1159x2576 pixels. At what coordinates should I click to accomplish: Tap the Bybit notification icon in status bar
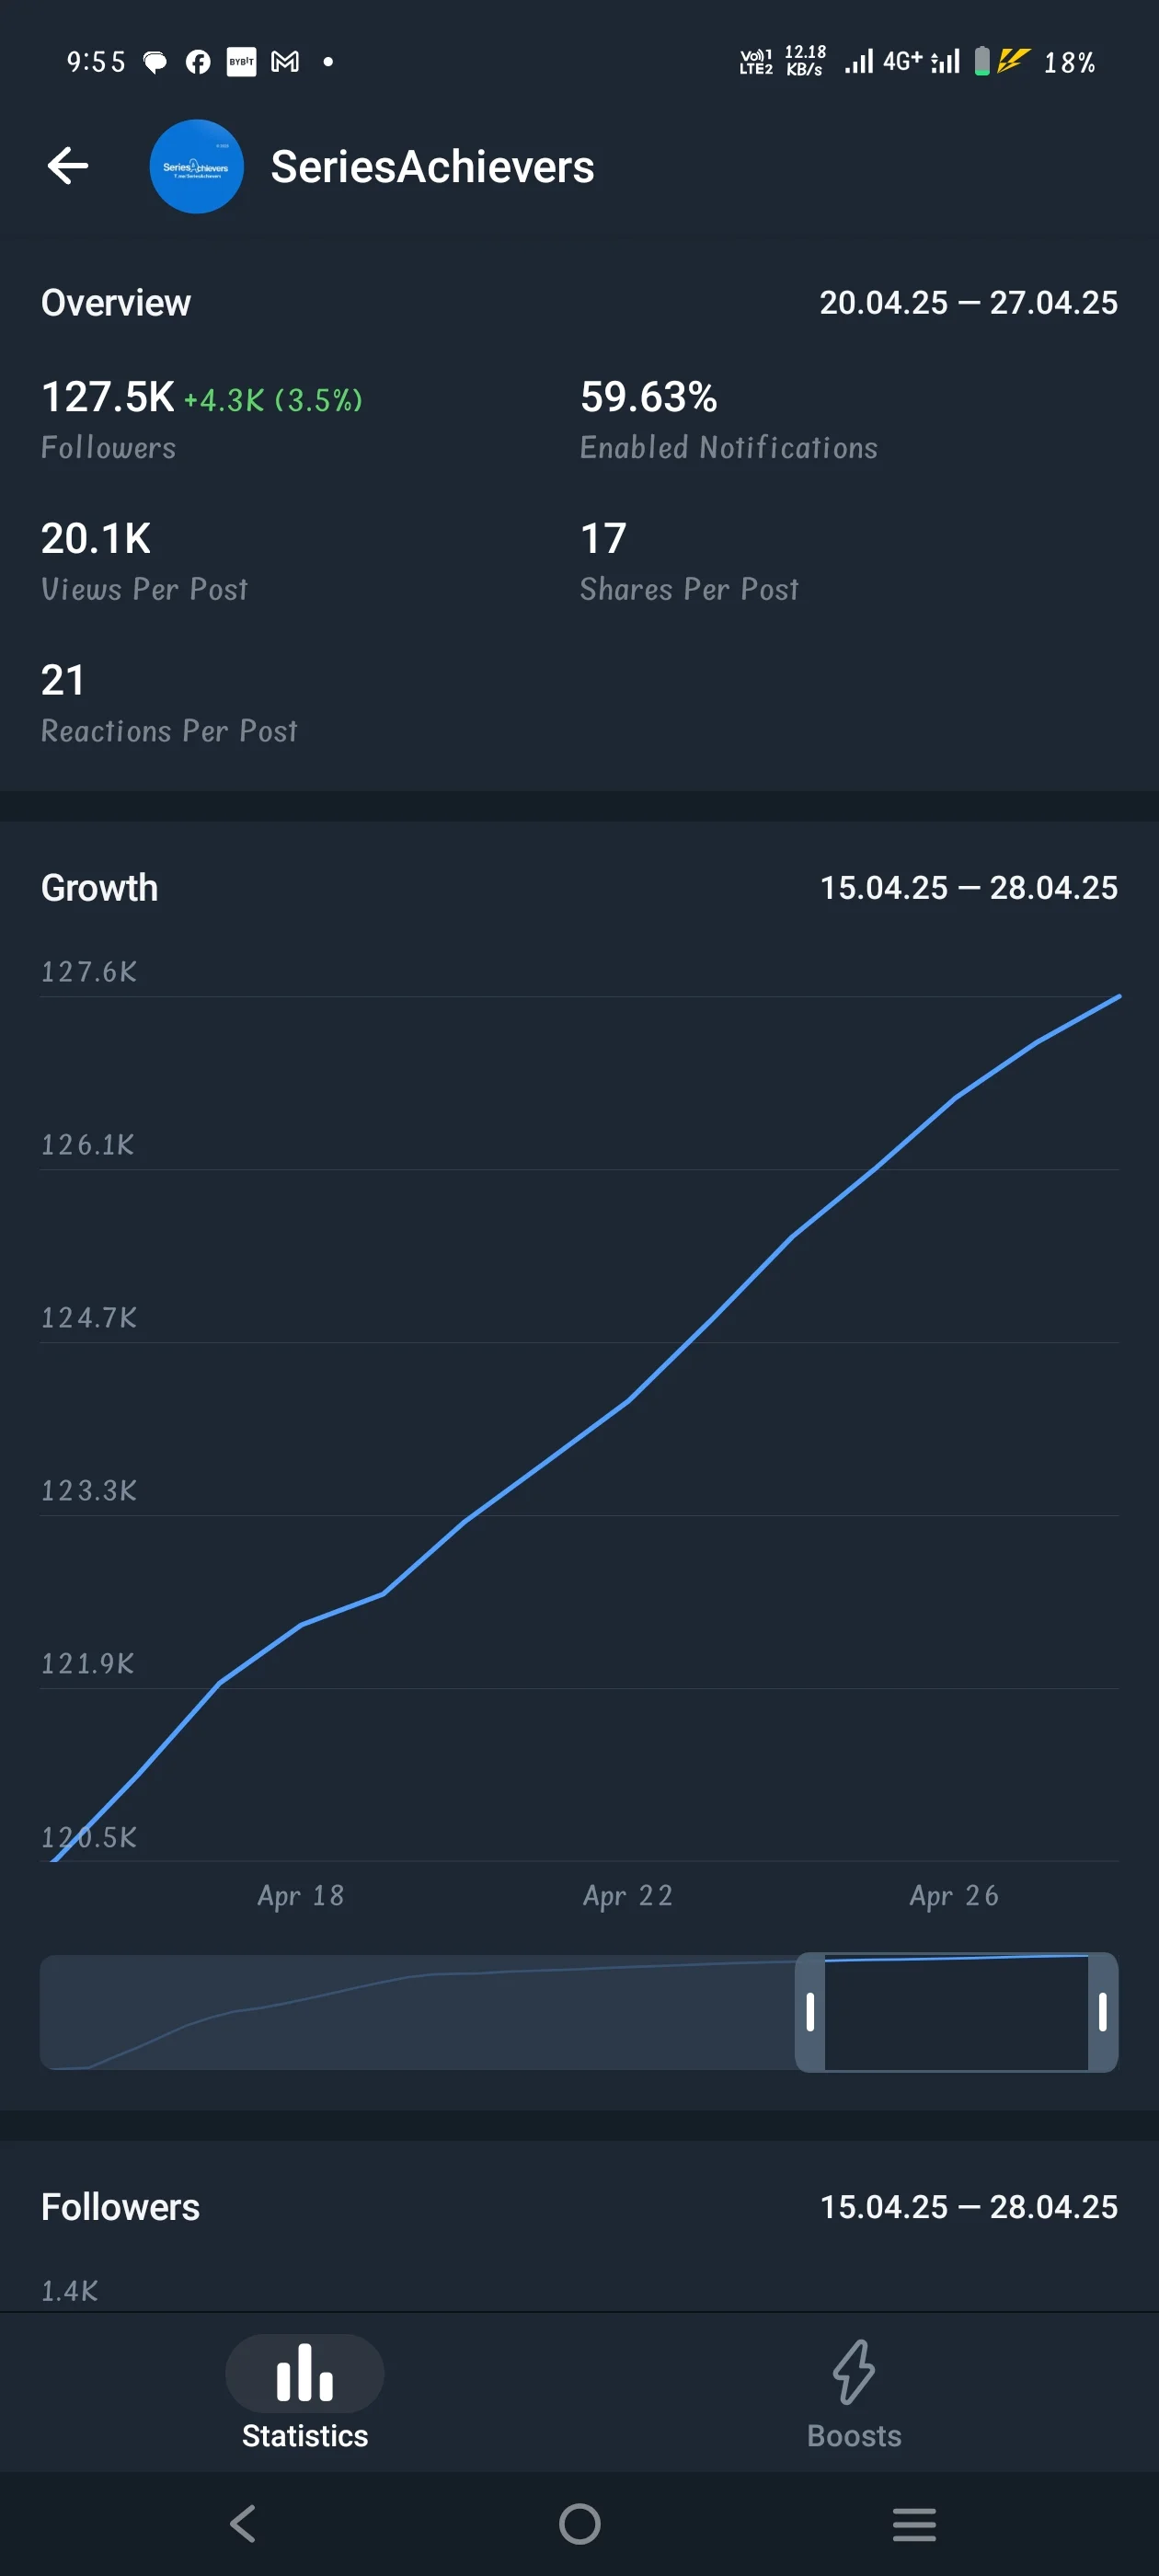click(x=241, y=62)
